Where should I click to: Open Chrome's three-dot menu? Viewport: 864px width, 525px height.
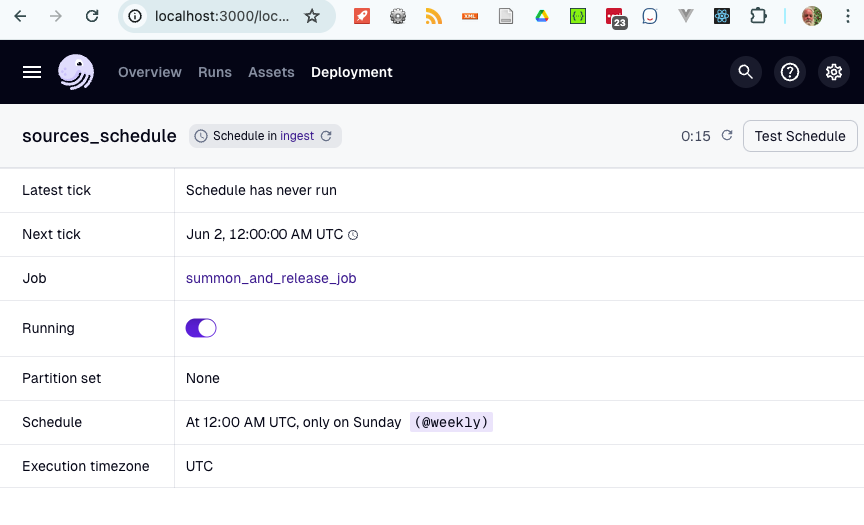[847, 16]
